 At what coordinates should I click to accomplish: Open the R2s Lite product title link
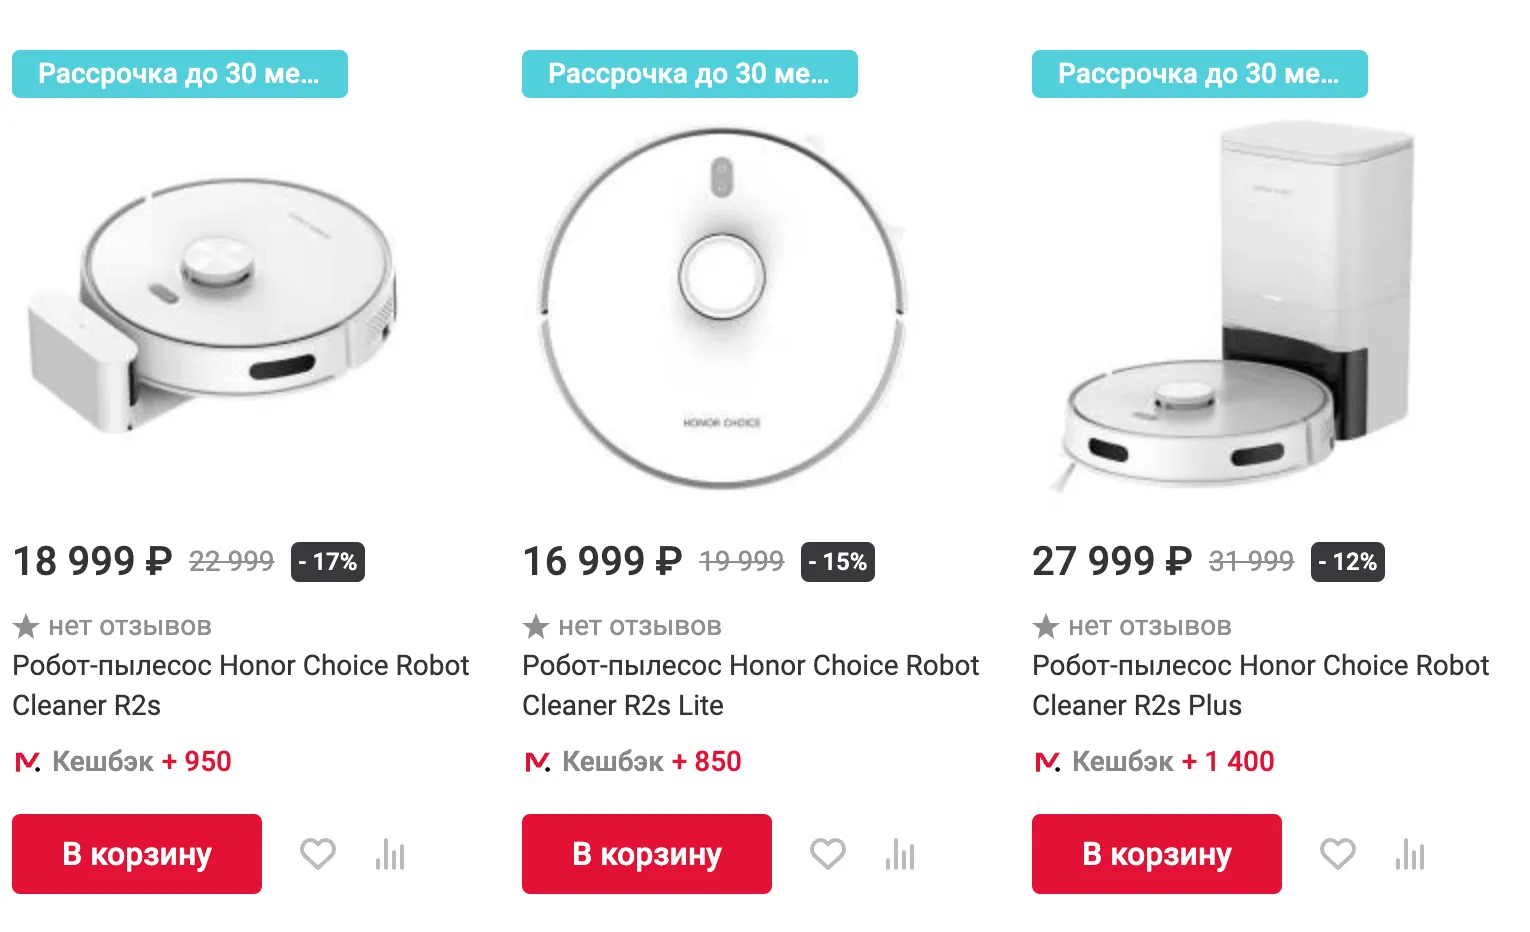[x=750, y=685]
